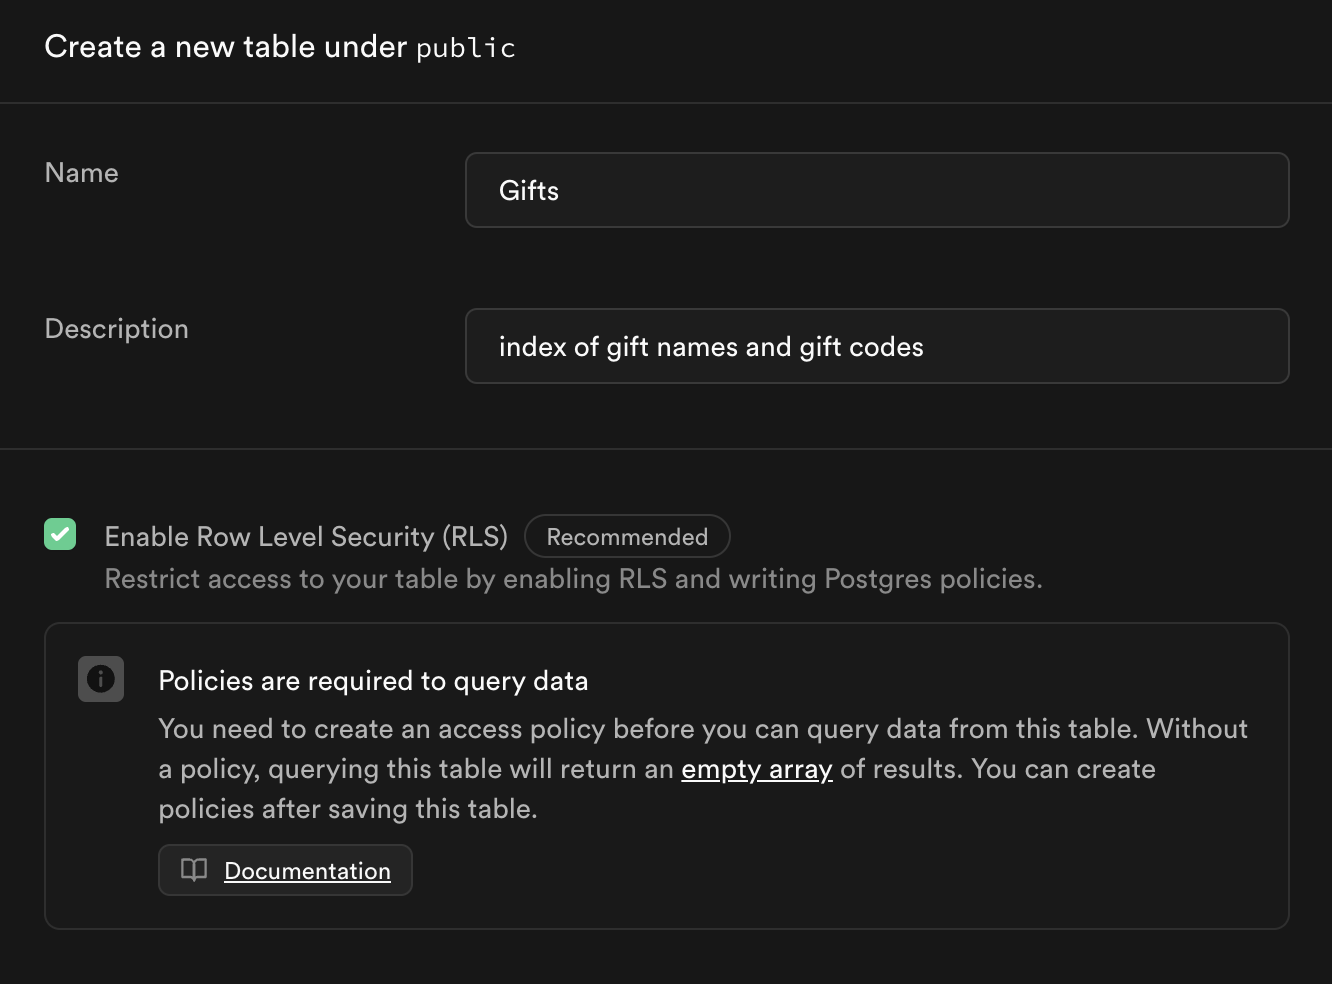
Task: Click the underlined Documentation text
Action: [x=307, y=871]
